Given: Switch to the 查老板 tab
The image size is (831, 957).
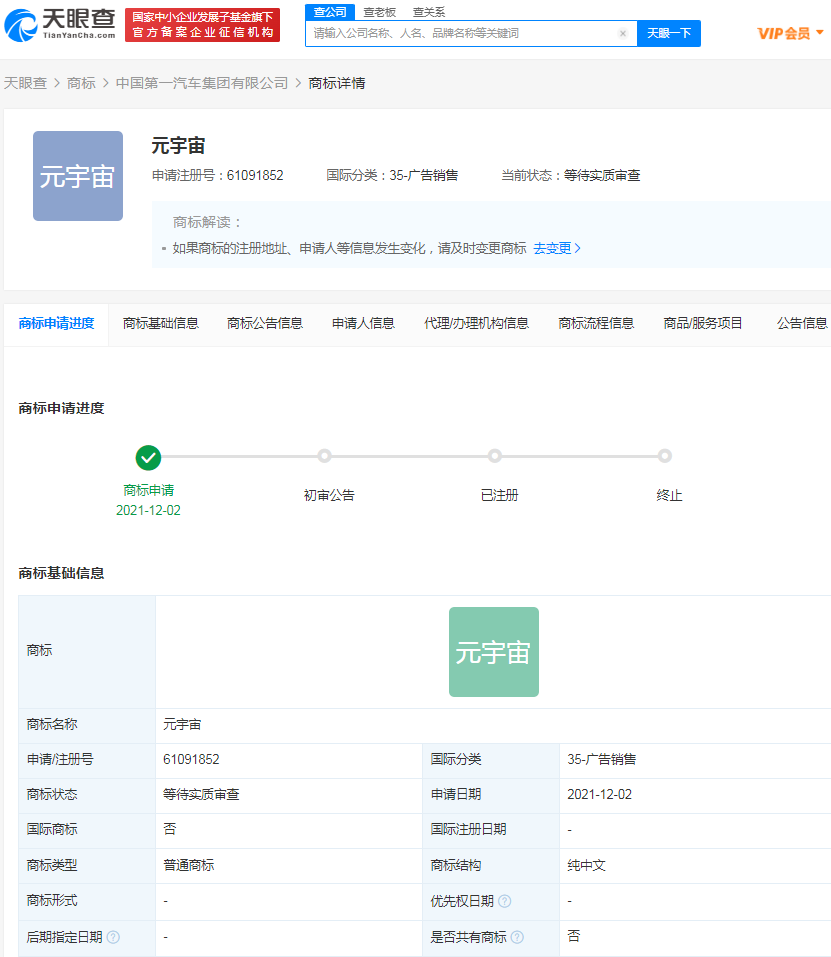Looking at the screenshot, I should click(x=378, y=11).
